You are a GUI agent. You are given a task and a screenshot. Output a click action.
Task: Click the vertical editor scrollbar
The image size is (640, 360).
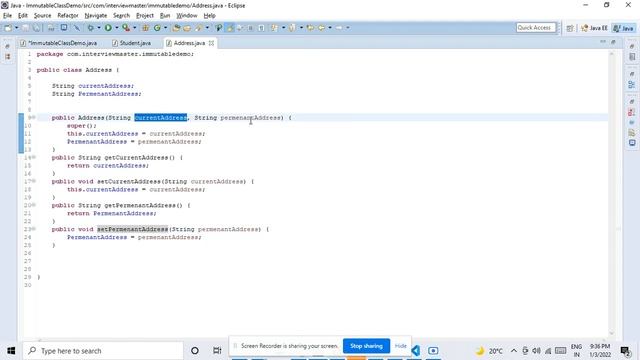click(611, 192)
